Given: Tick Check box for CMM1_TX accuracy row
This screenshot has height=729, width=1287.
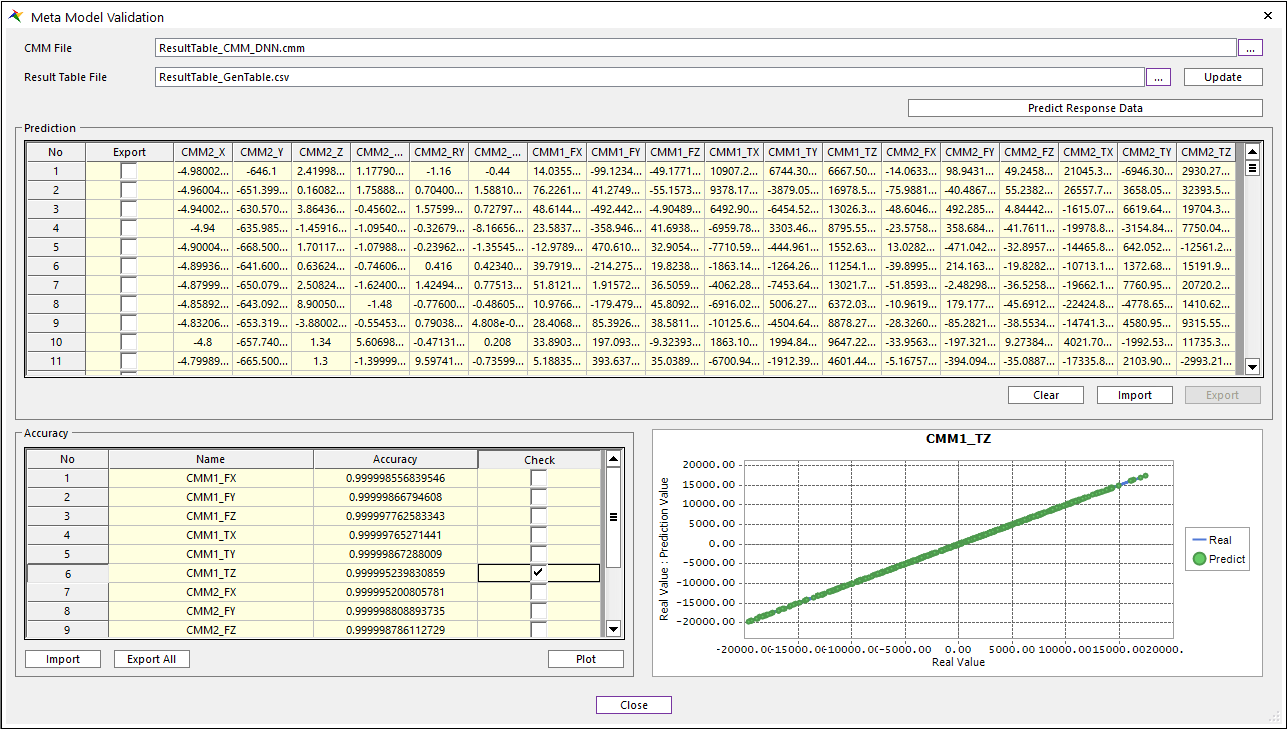Looking at the screenshot, I should tap(539, 535).
